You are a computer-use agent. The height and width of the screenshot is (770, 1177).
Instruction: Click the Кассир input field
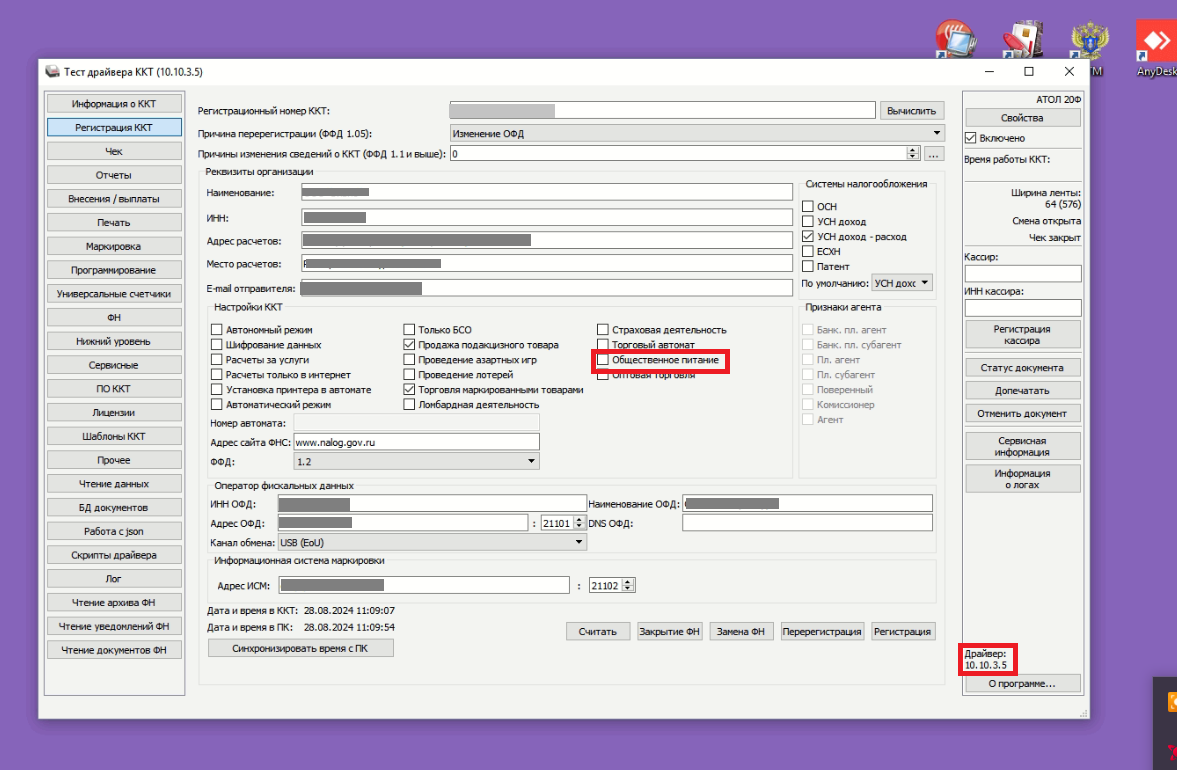coord(1022,273)
